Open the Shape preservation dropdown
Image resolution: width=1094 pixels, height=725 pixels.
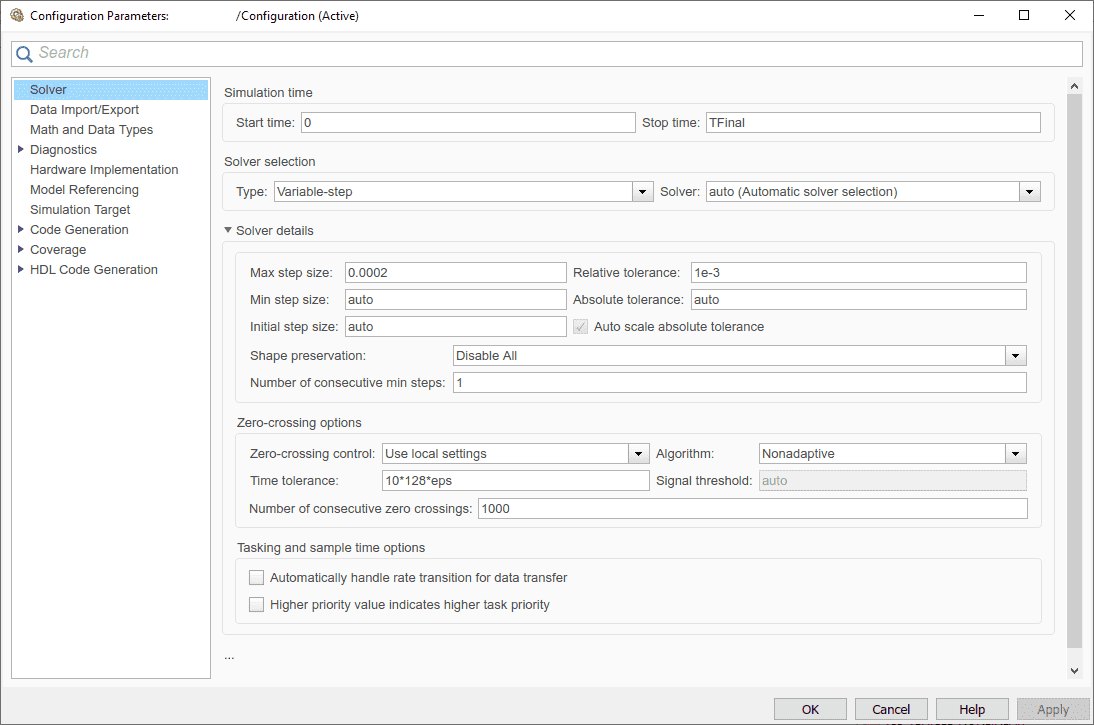tap(1016, 356)
